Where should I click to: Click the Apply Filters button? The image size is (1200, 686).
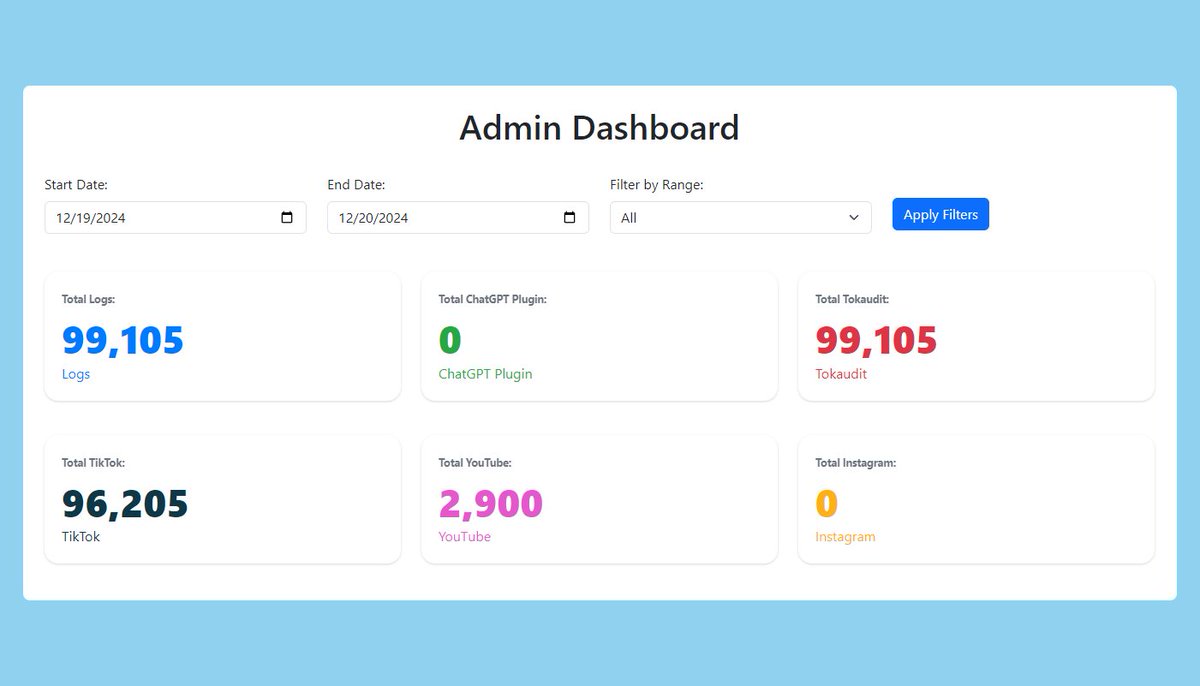click(940, 214)
